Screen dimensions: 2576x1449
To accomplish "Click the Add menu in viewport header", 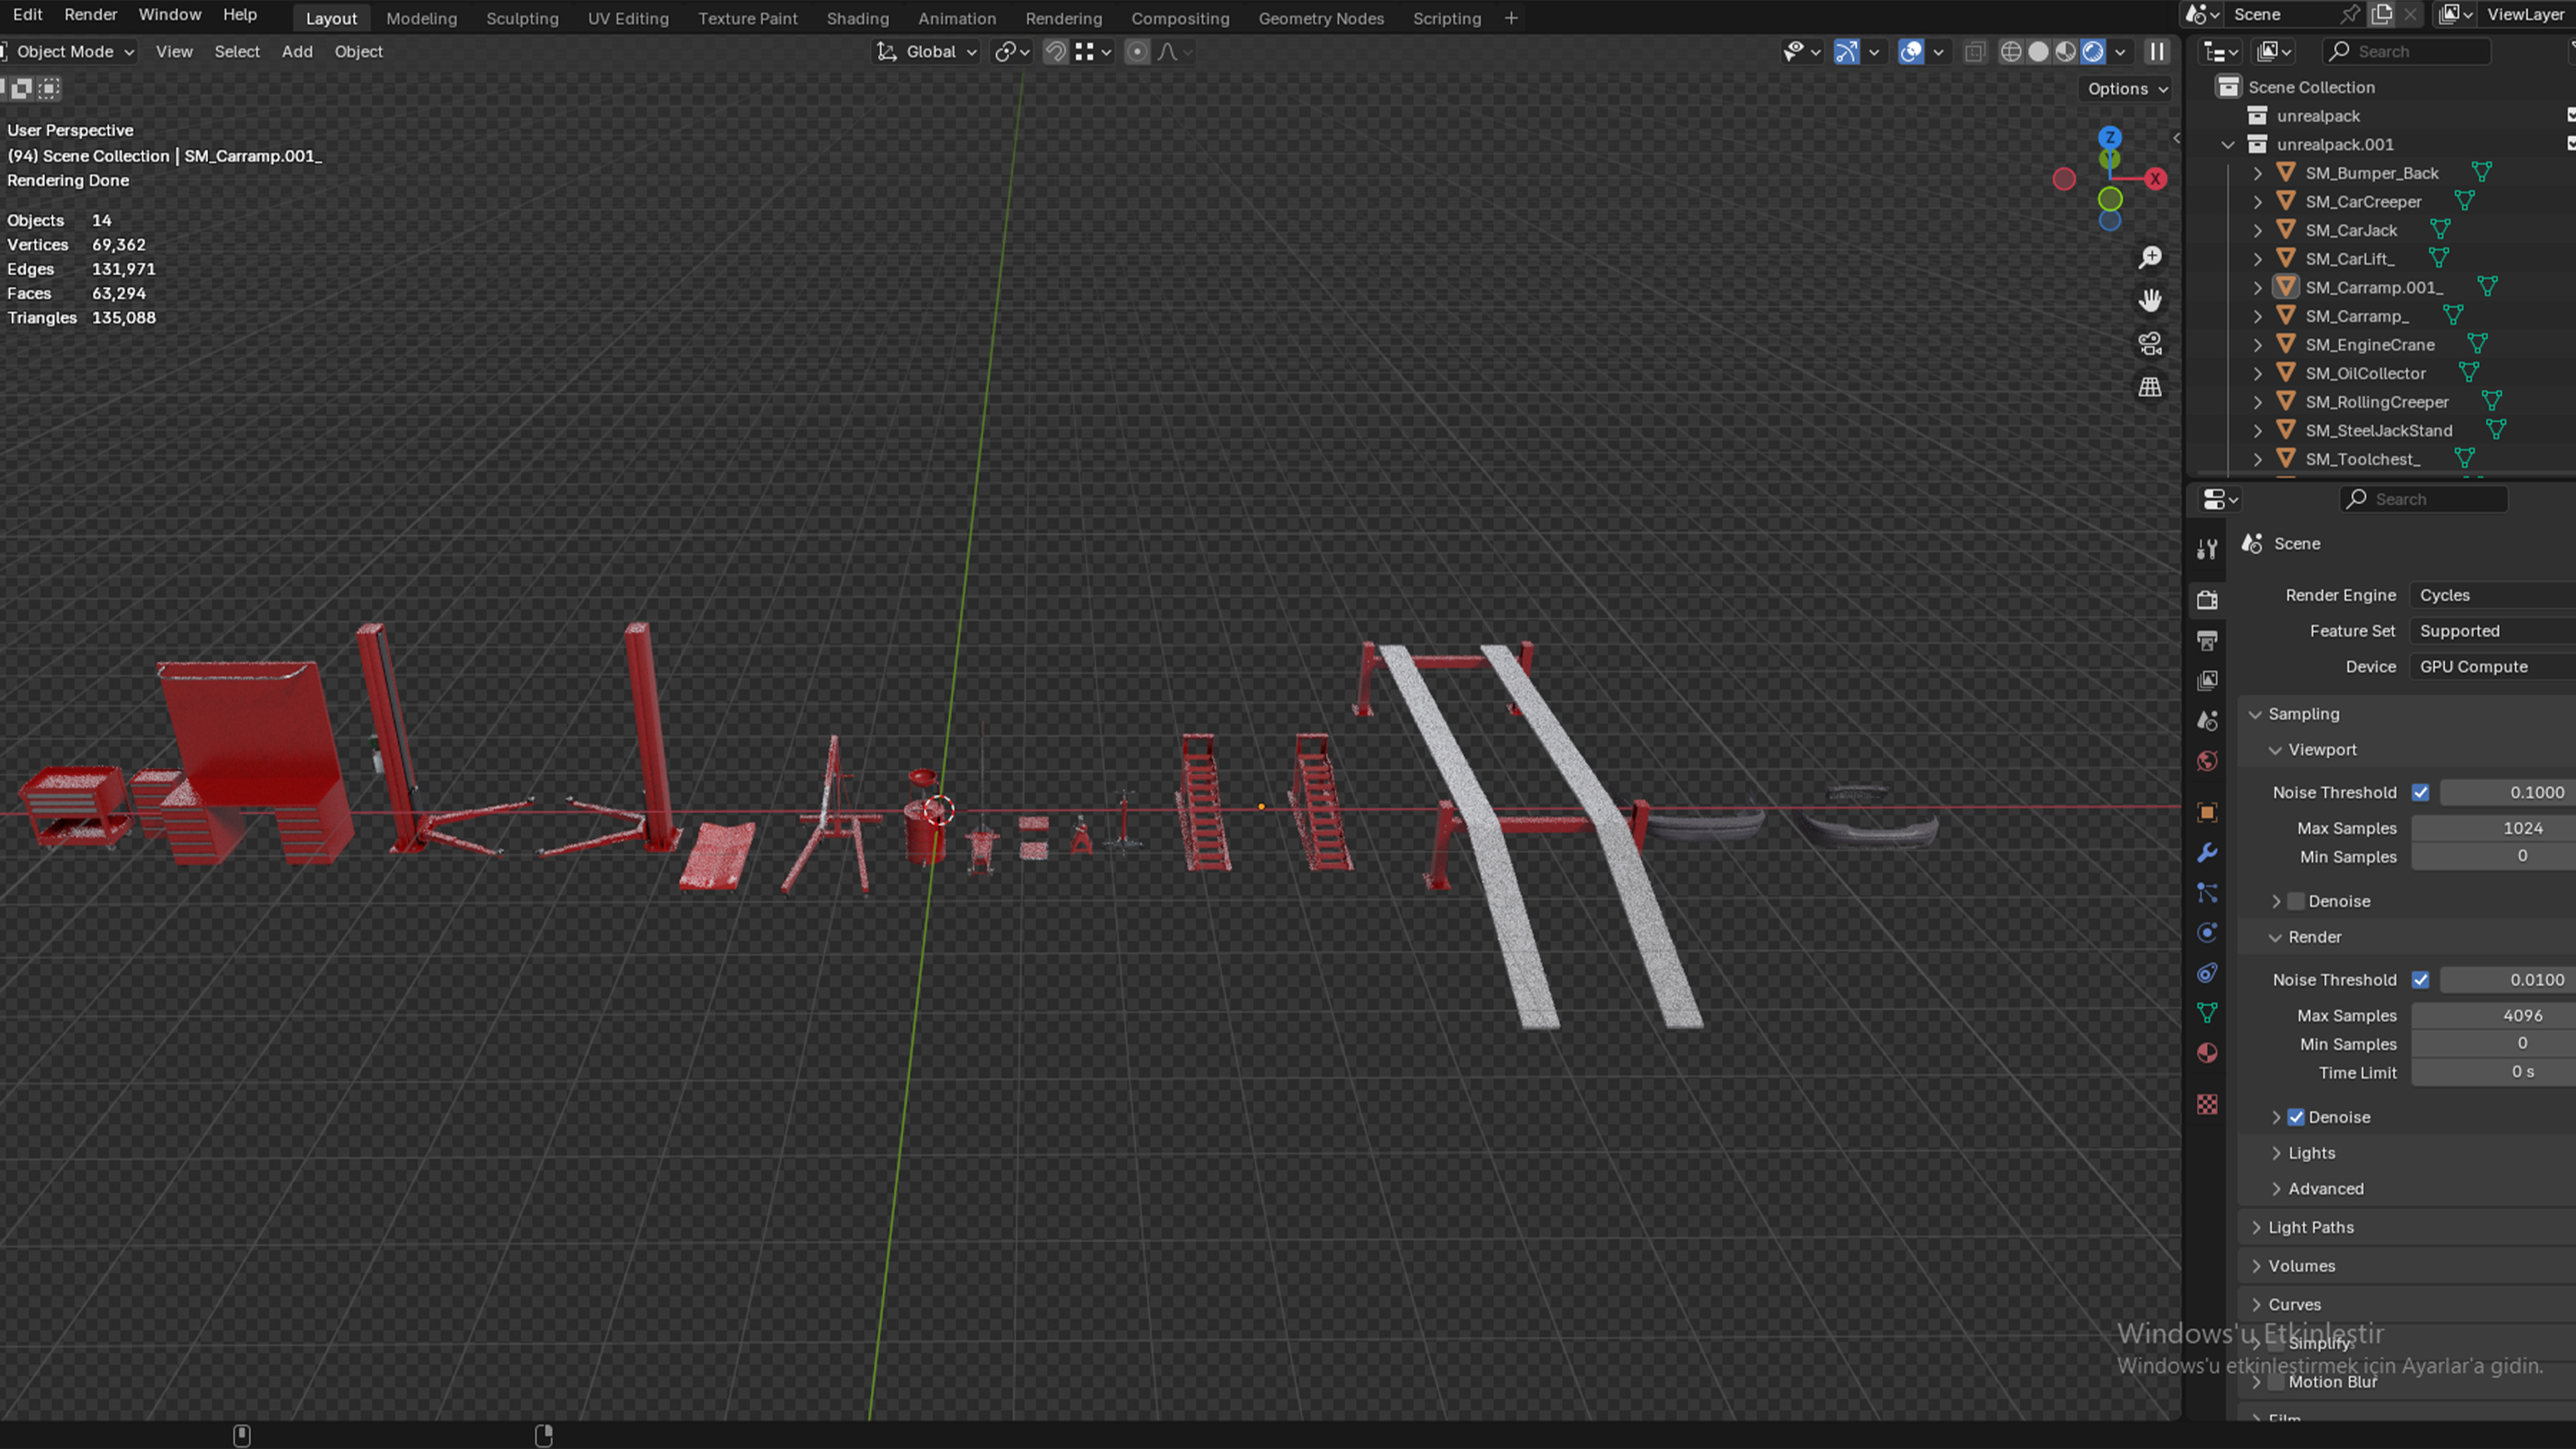I will click(297, 52).
